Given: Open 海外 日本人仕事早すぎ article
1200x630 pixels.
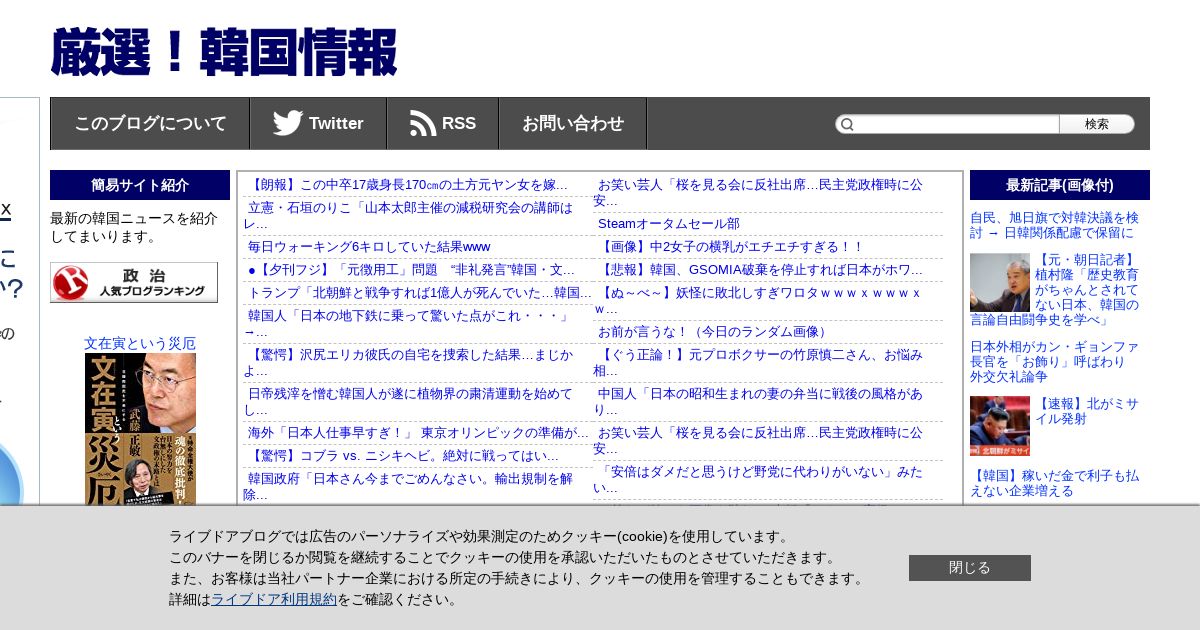Looking at the screenshot, I should coord(418,432).
